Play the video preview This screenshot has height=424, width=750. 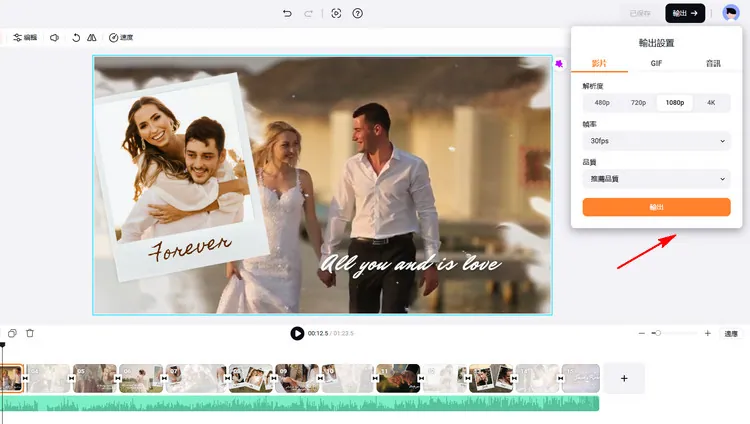[297, 333]
